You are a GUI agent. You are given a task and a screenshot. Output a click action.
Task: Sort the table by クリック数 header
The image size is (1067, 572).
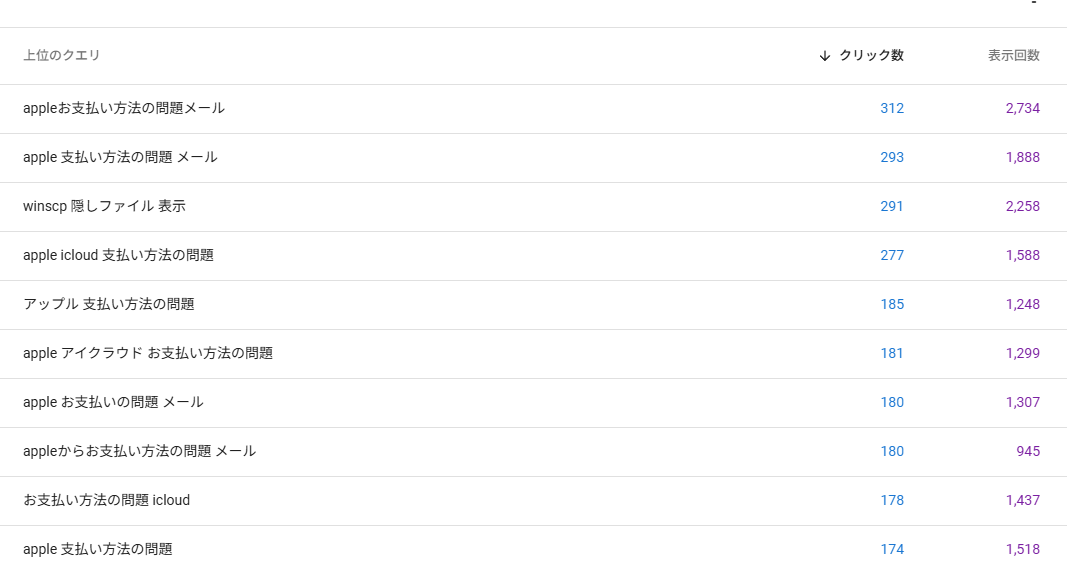(x=871, y=56)
